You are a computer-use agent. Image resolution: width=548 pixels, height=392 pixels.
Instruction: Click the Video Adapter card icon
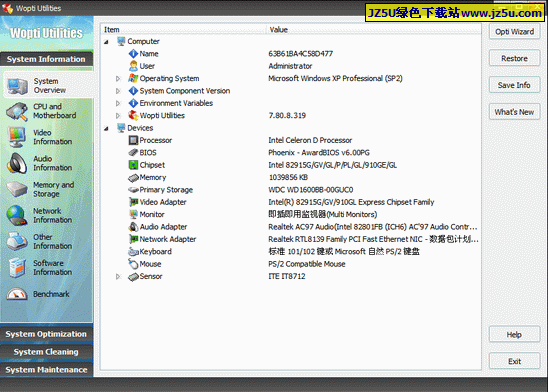[133, 202]
